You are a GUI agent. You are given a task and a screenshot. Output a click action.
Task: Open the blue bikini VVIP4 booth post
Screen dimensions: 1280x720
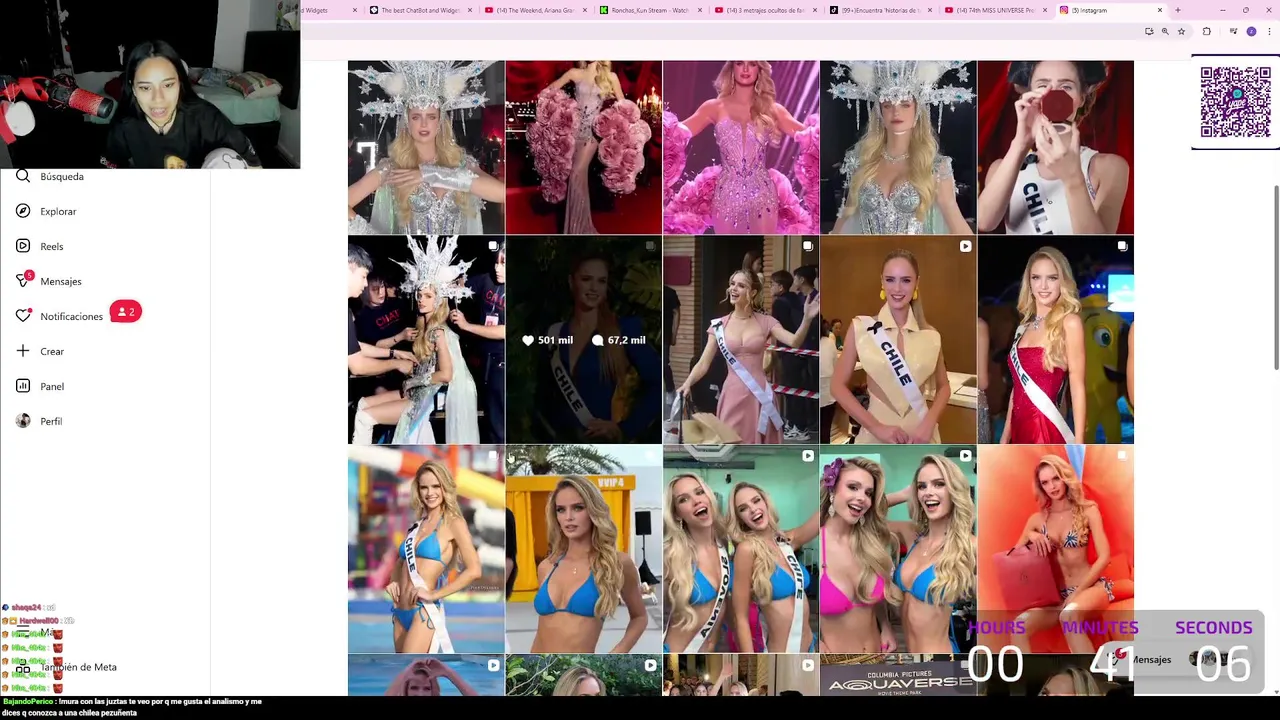point(583,549)
